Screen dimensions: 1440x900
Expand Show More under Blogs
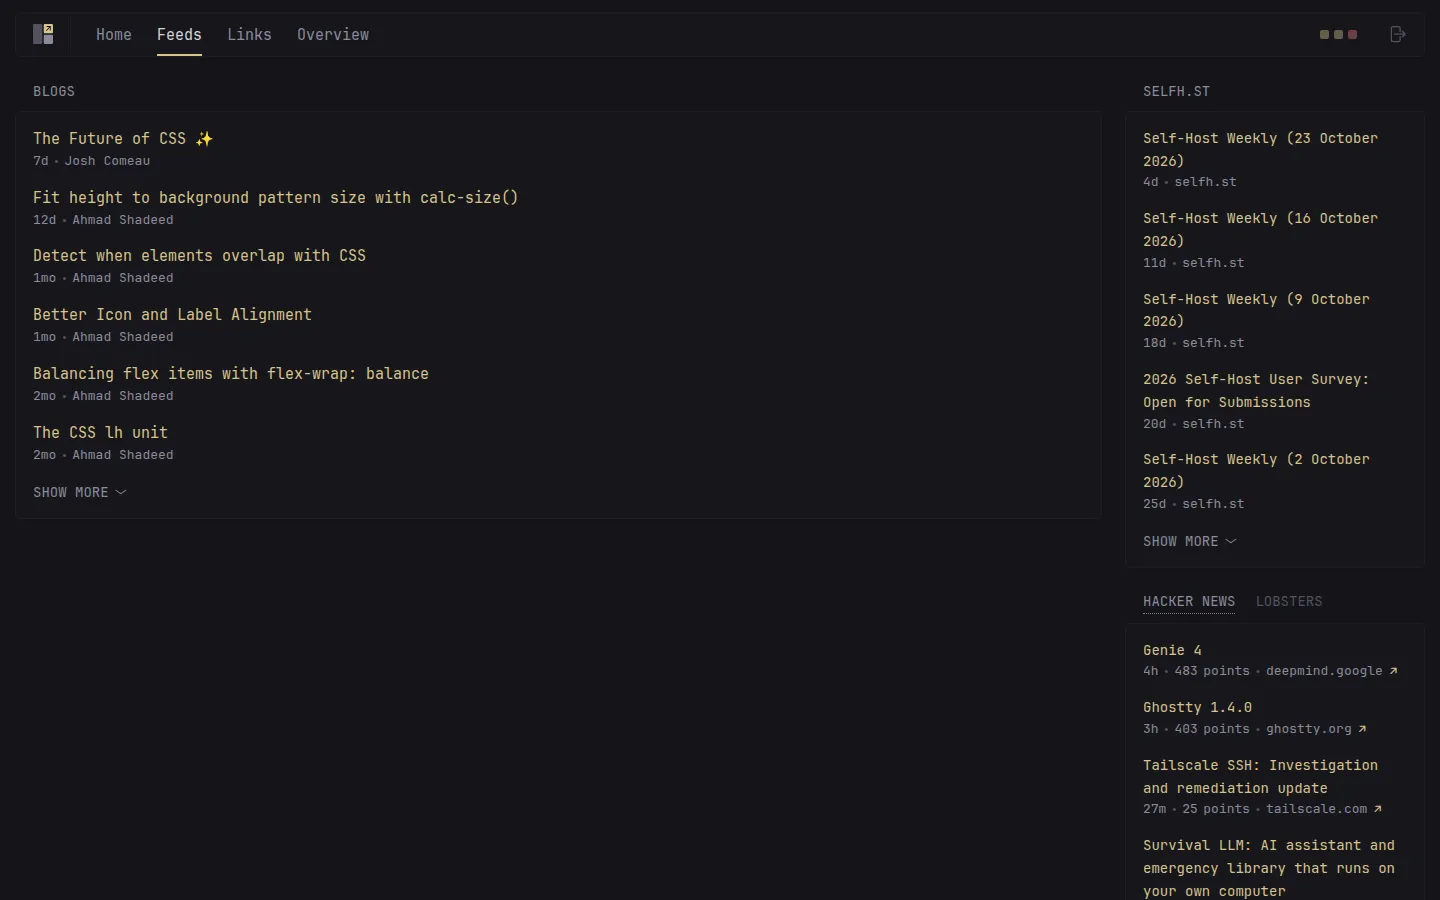(80, 492)
